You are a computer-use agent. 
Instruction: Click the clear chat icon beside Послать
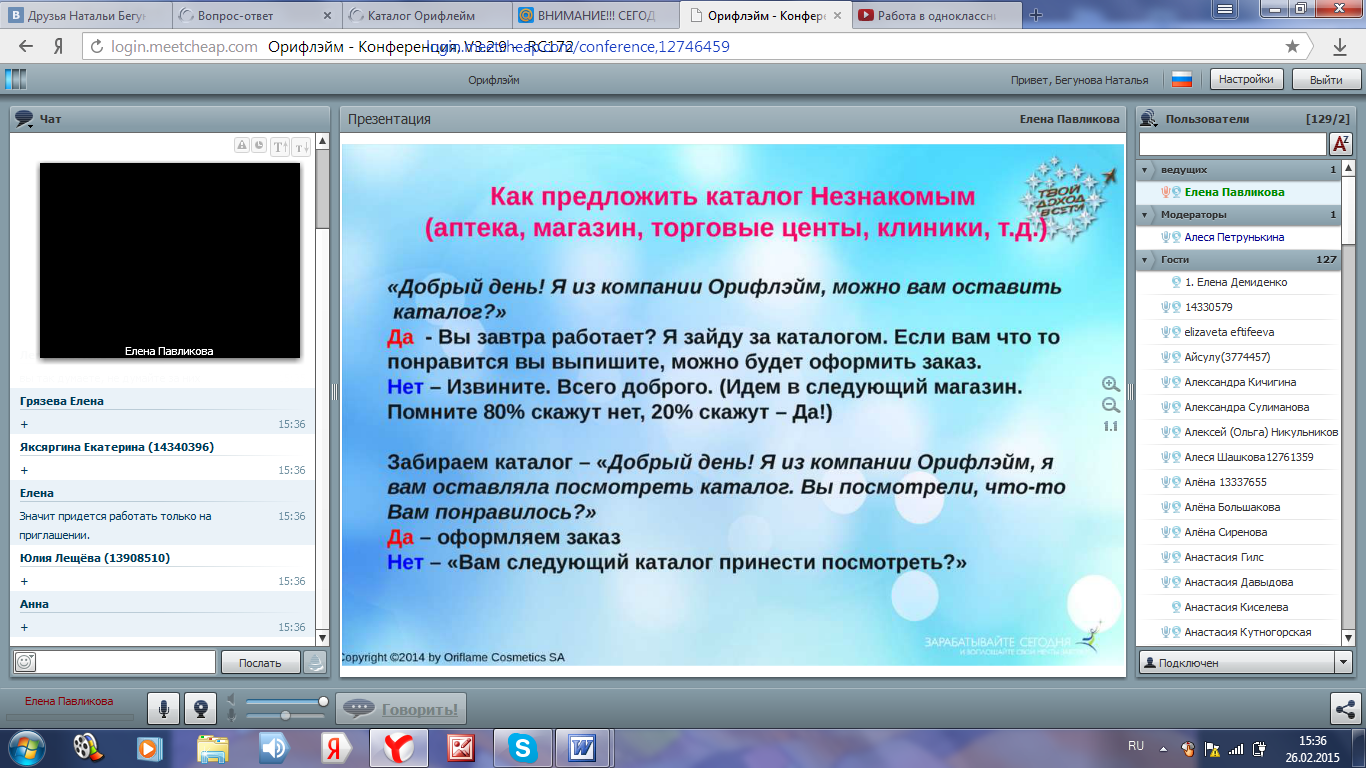click(x=316, y=662)
